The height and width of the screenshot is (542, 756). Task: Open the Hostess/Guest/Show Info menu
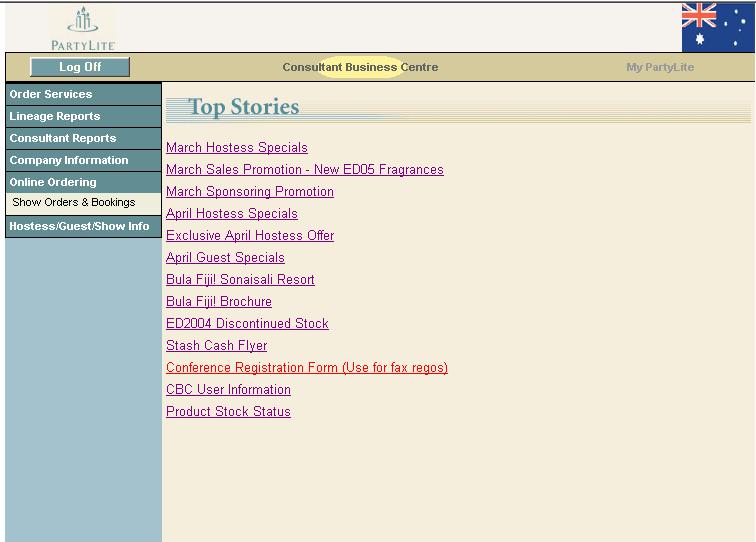tap(83, 226)
